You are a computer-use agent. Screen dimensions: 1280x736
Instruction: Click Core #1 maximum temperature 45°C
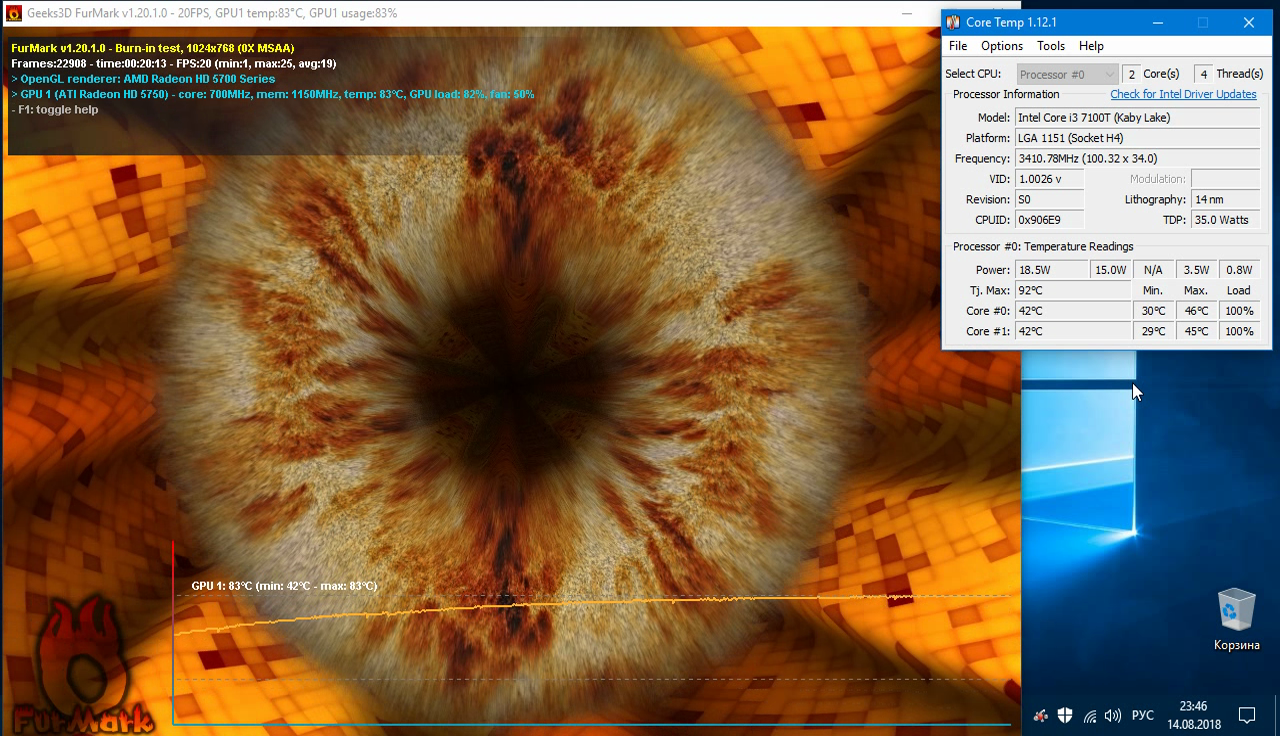[1196, 331]
